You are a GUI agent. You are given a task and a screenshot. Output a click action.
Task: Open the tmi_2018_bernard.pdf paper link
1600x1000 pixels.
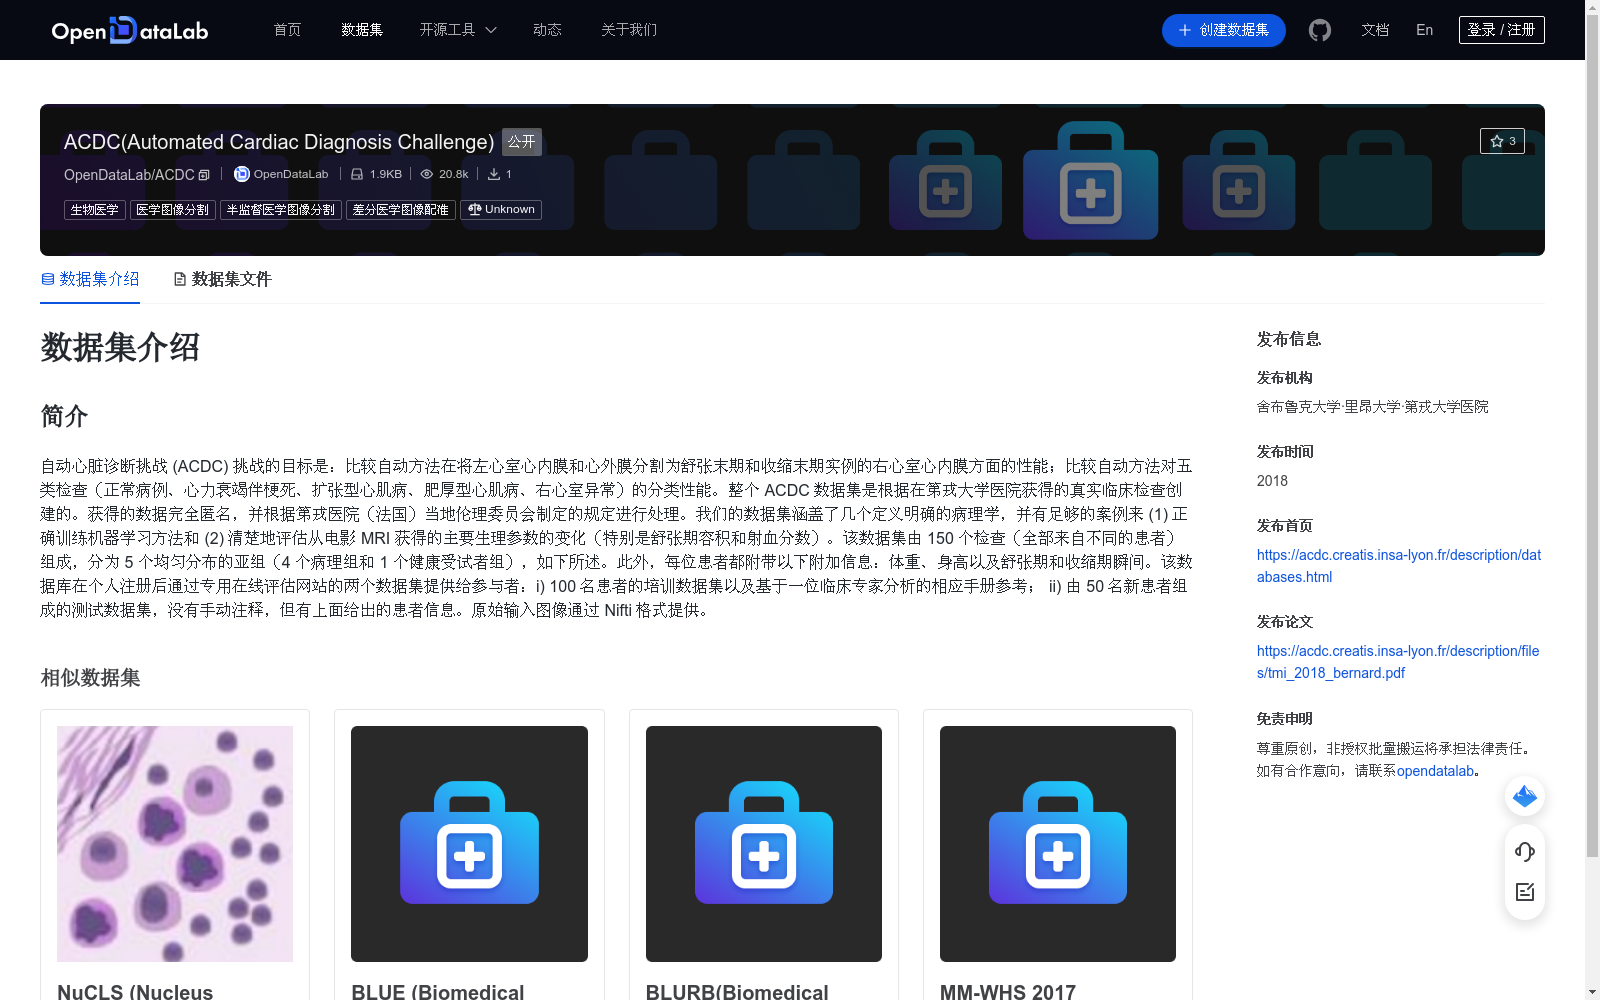tap(1398, 662)
